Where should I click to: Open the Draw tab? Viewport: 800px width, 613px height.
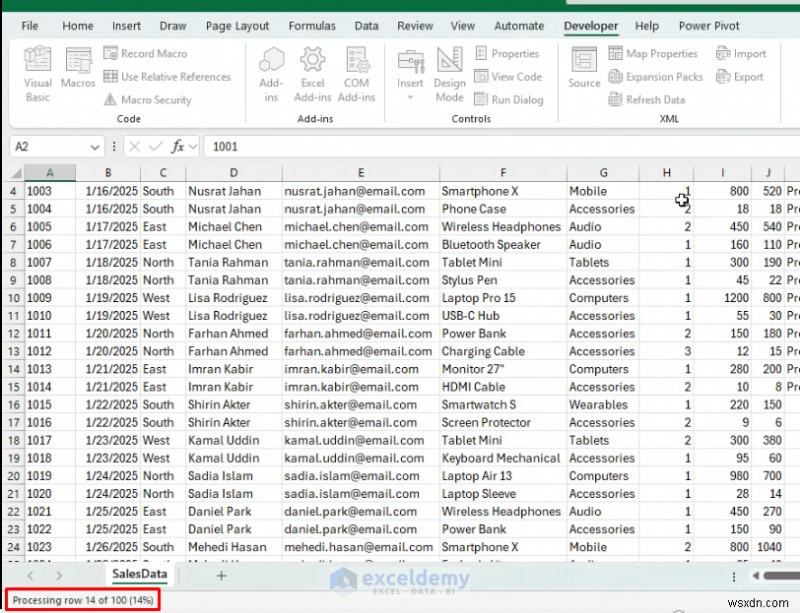click(173, 26)
